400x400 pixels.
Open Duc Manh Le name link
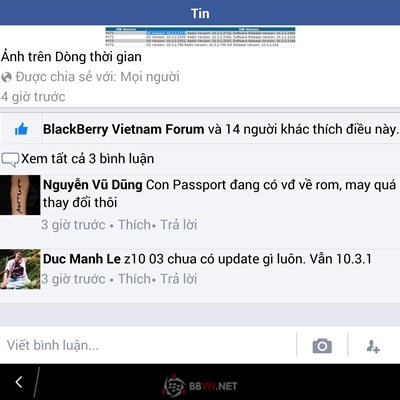(82, 259)
